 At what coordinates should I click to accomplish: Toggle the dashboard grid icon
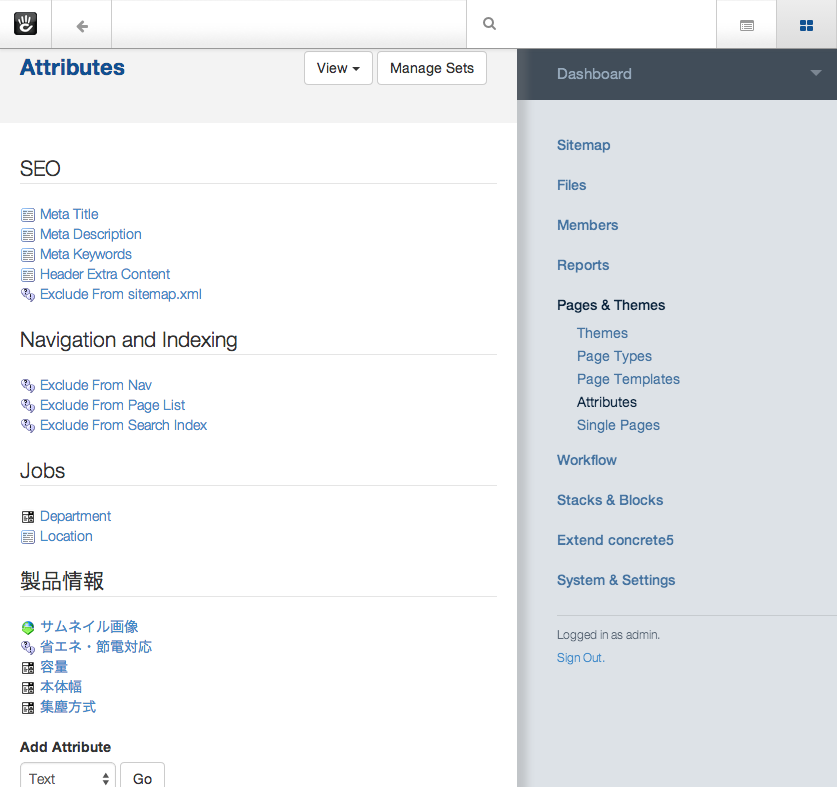(x=806, y=26)
